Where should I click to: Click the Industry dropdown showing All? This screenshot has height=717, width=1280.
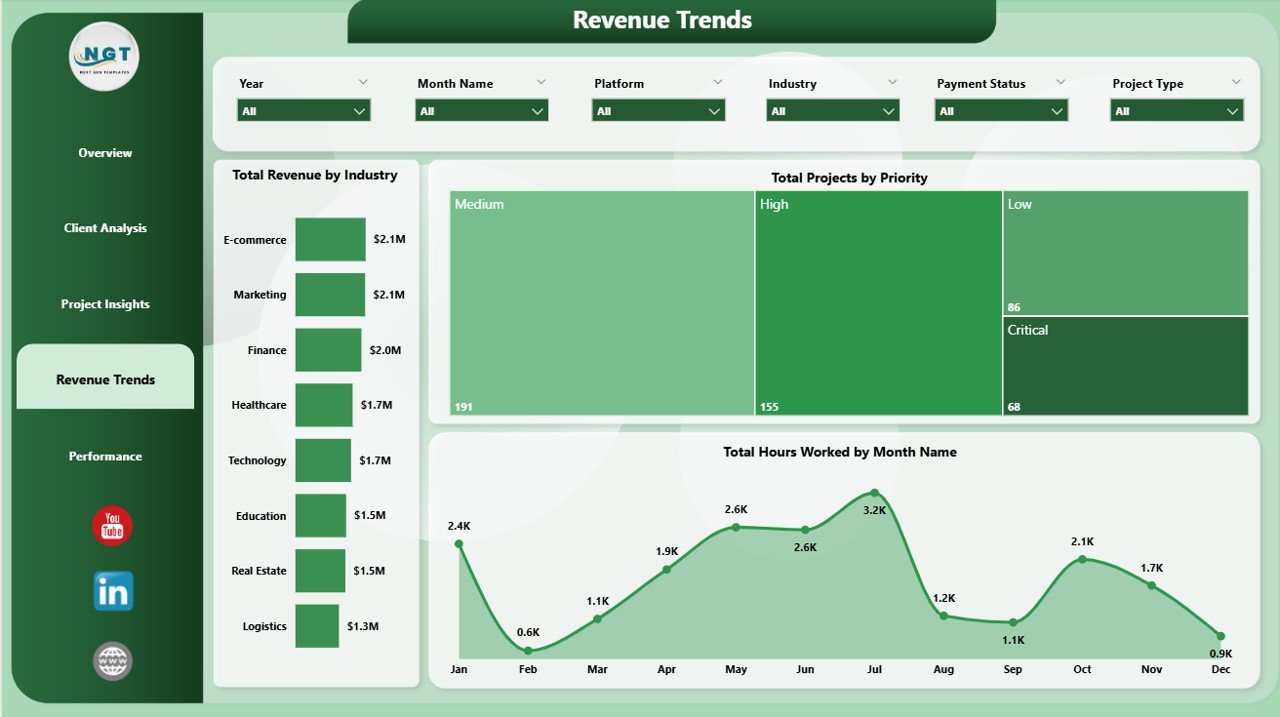[x=832, y=110]
